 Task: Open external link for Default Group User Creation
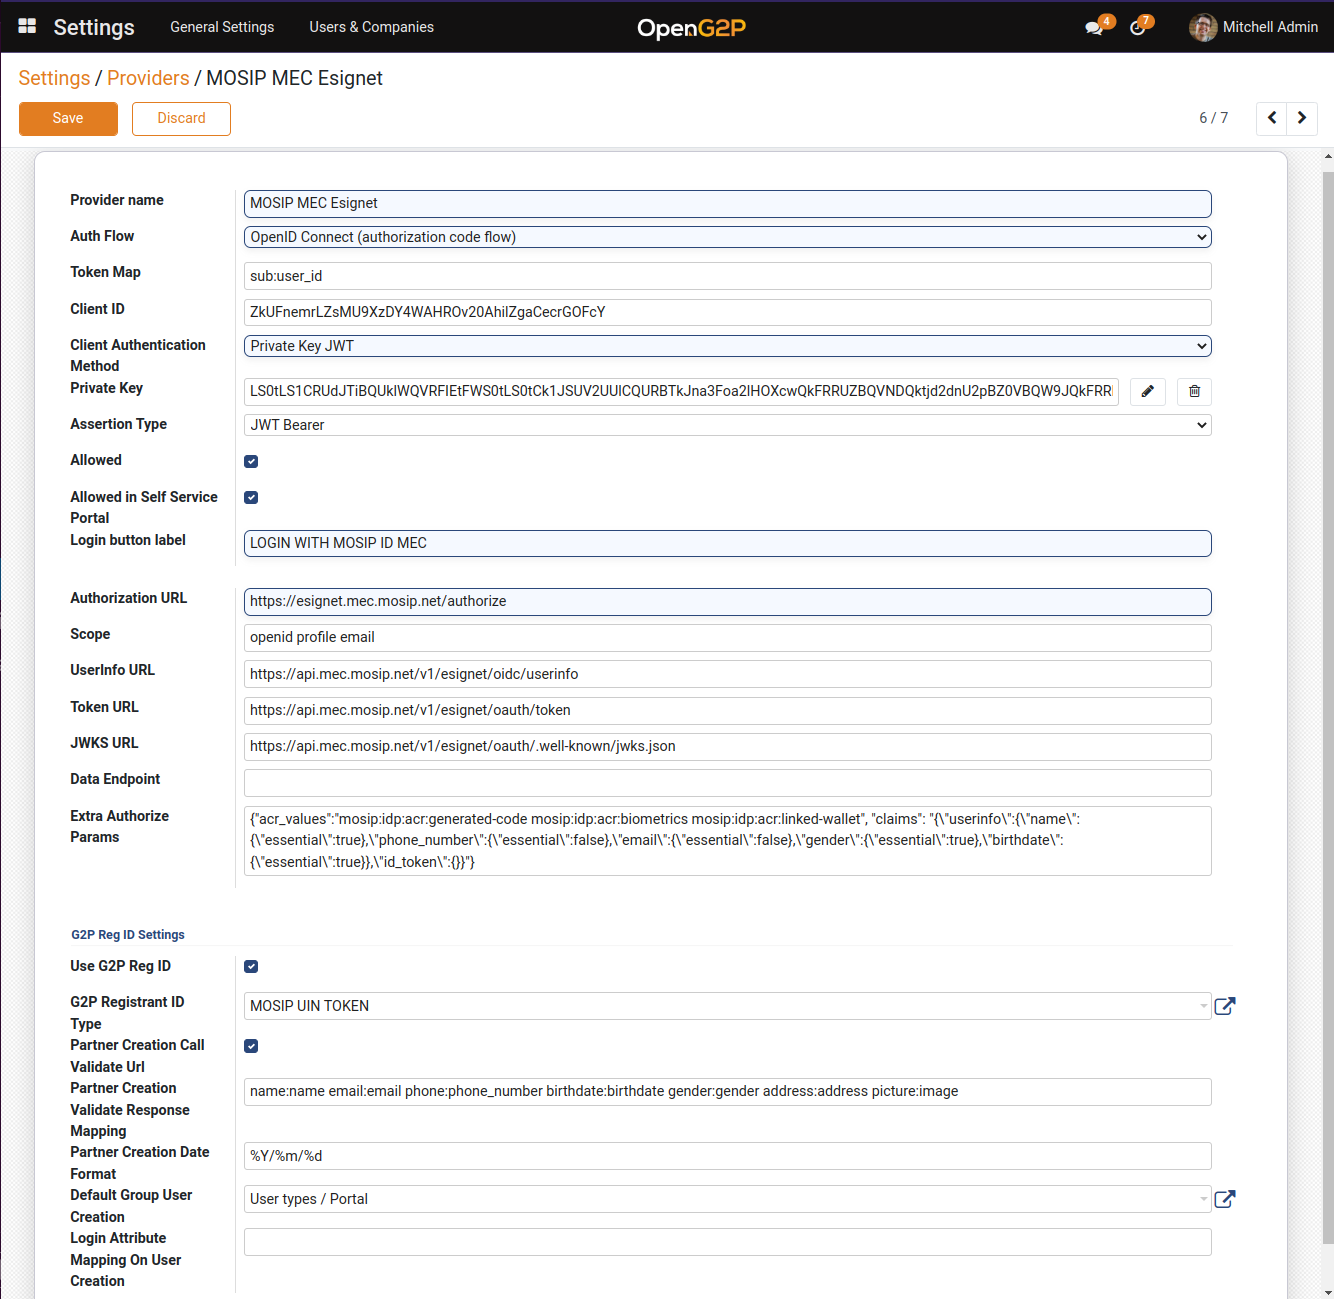click(x=1224, y=1199)
